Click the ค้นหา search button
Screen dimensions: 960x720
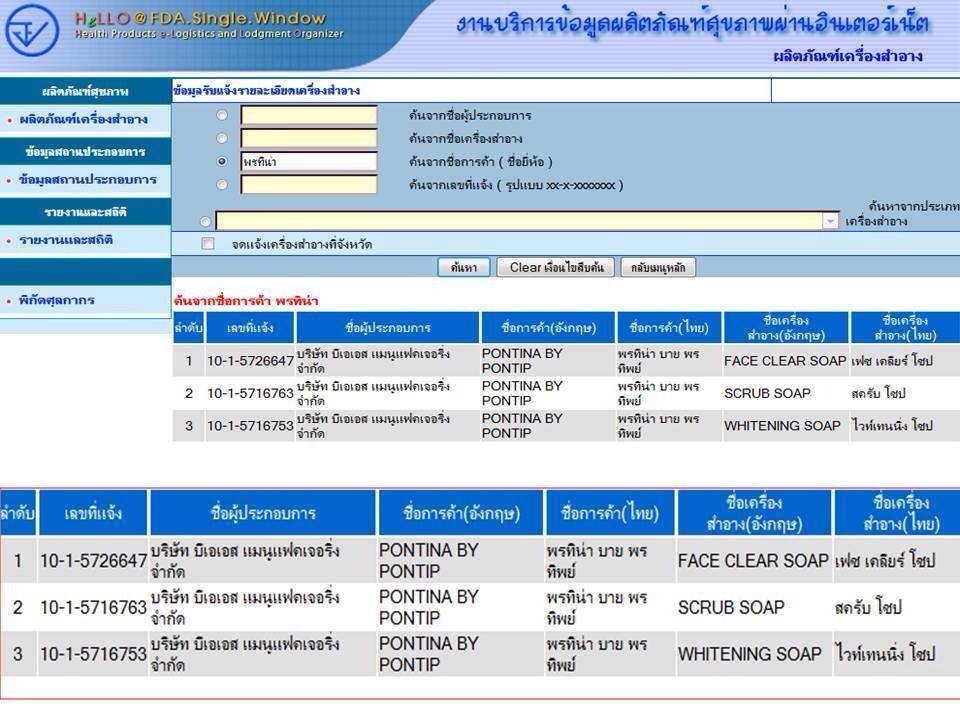coord(463,268)
